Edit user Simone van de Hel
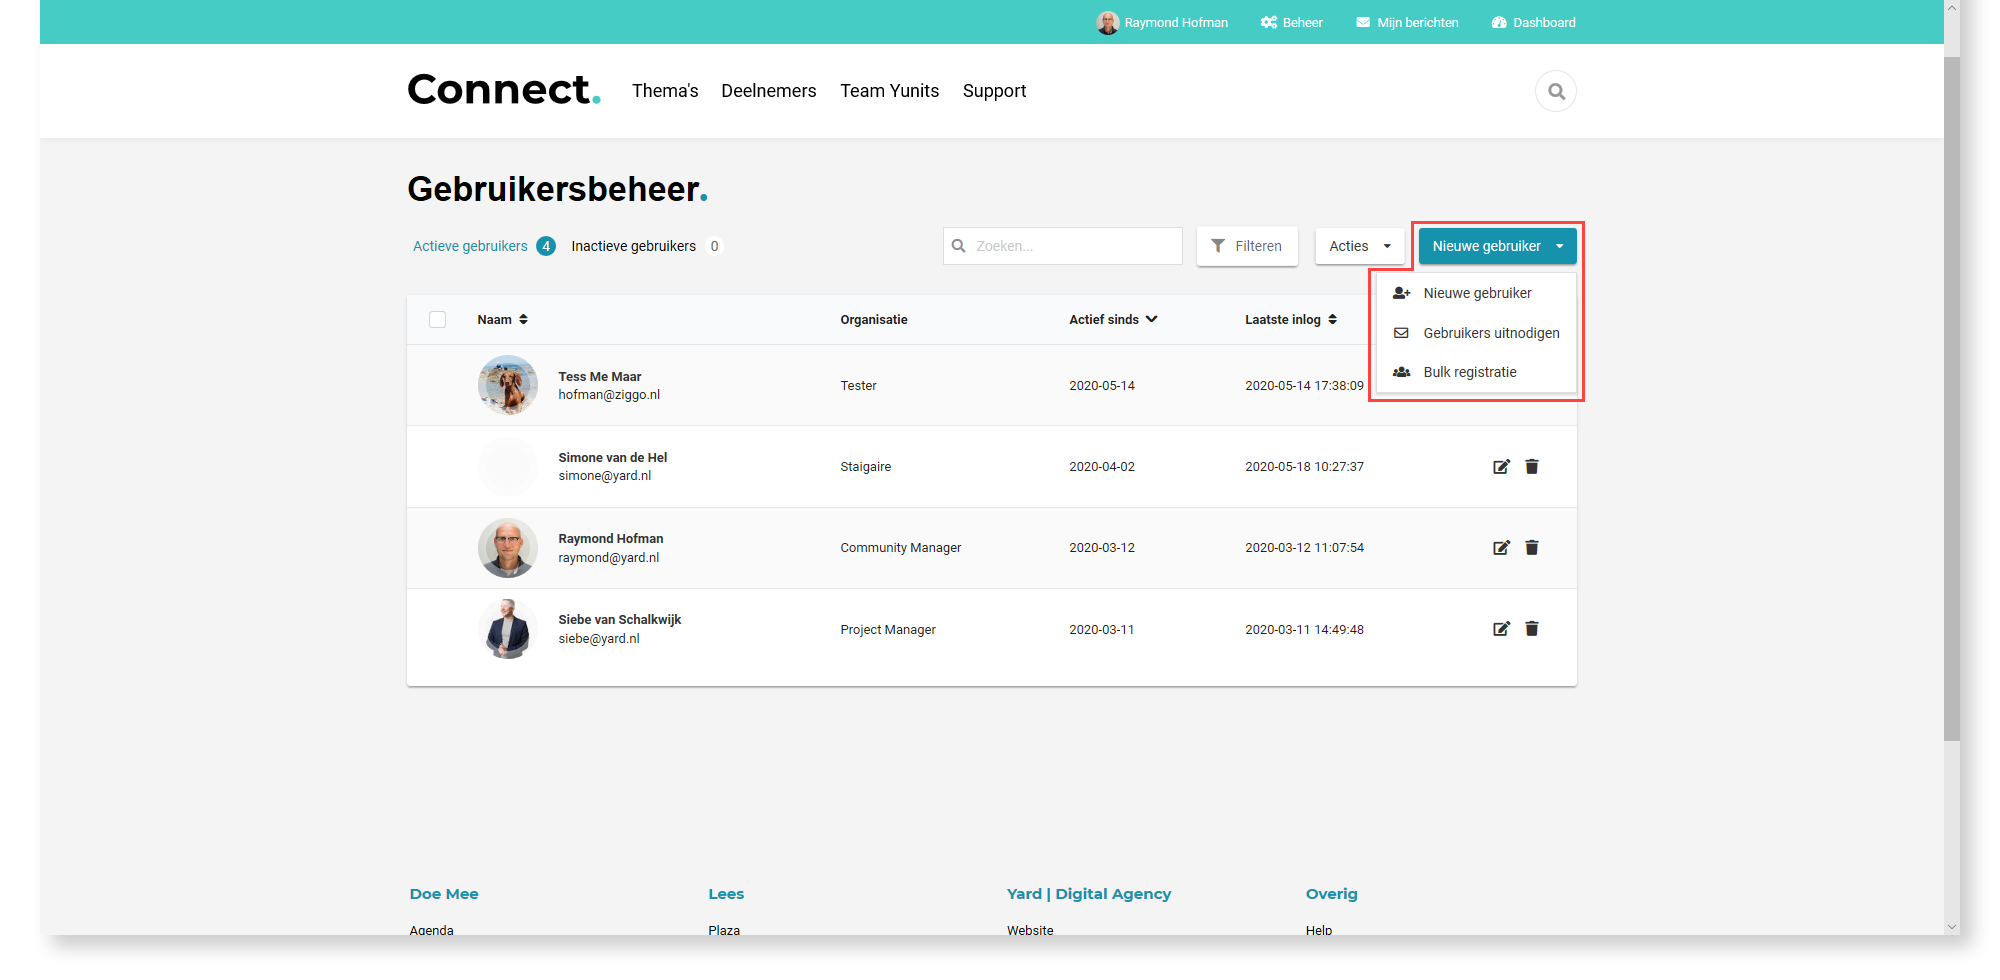The width and height of the screenshot is (2000, 980). pyautogui.click(x=1501, y=466)
